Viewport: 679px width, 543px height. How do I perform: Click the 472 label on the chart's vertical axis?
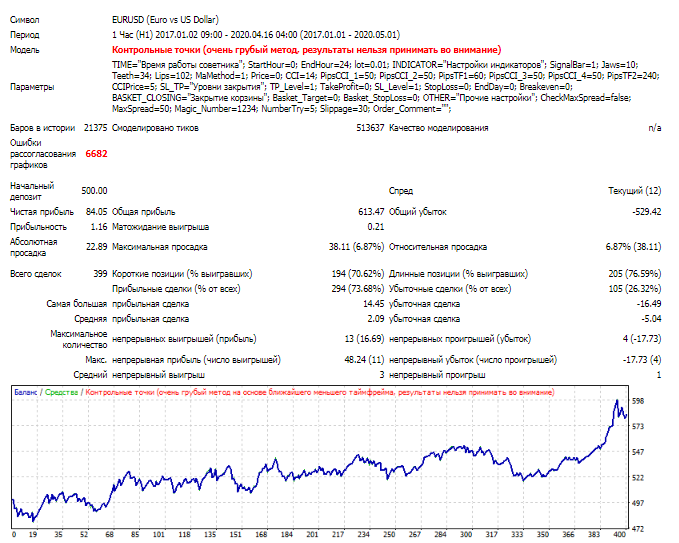(x=638, y=529)
